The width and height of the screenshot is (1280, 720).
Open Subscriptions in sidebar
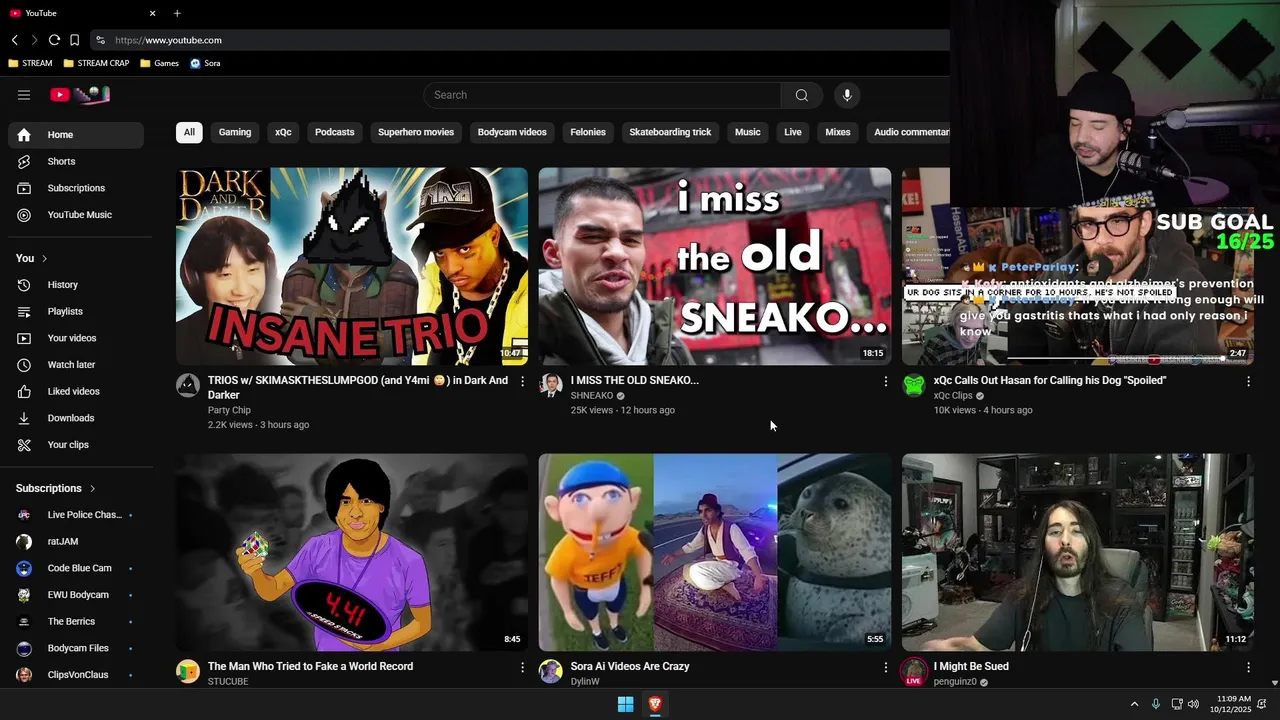click(76, 188)
